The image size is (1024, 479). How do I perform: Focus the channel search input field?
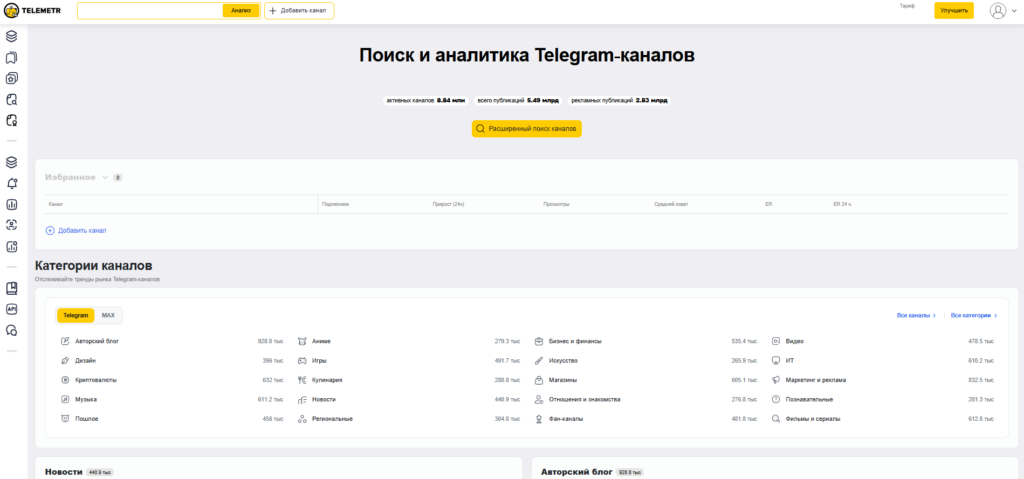point(150,10)
